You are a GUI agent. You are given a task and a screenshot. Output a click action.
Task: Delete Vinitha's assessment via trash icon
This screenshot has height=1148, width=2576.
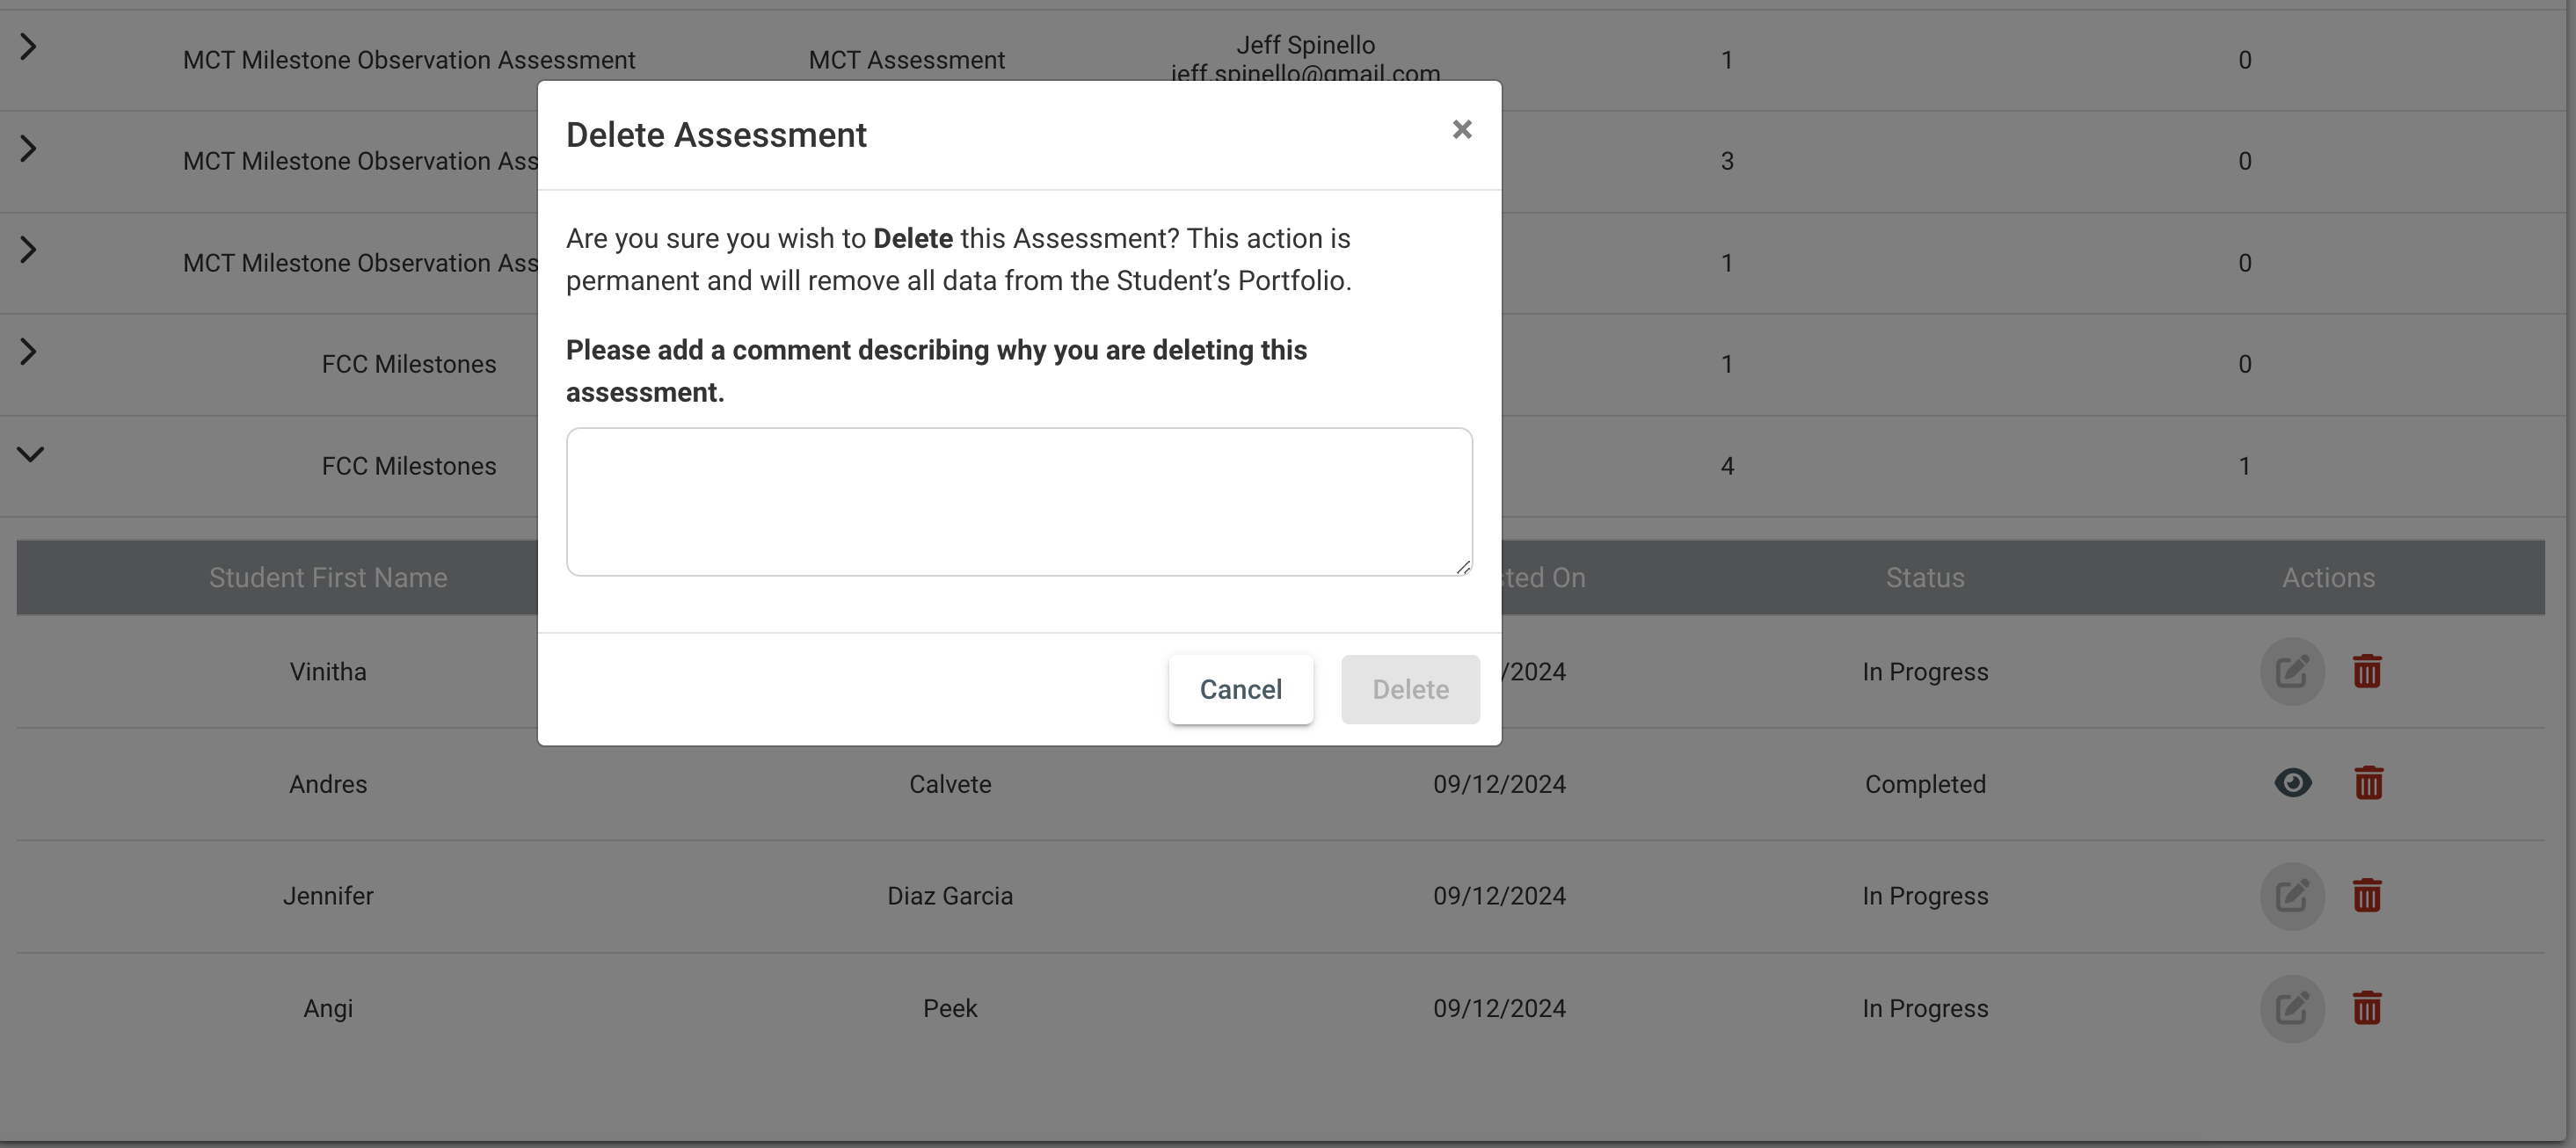(x=2367, y=671)
